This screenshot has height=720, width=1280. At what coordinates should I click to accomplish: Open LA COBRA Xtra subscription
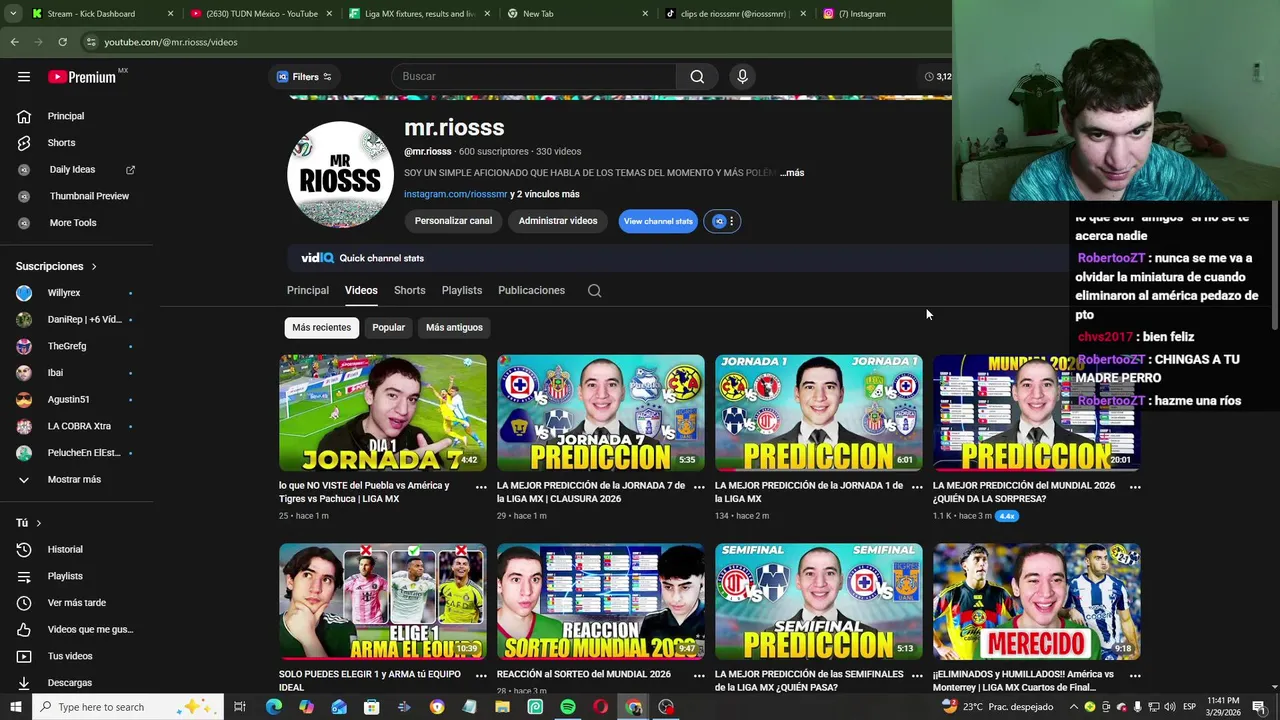[x=79, y=426]
